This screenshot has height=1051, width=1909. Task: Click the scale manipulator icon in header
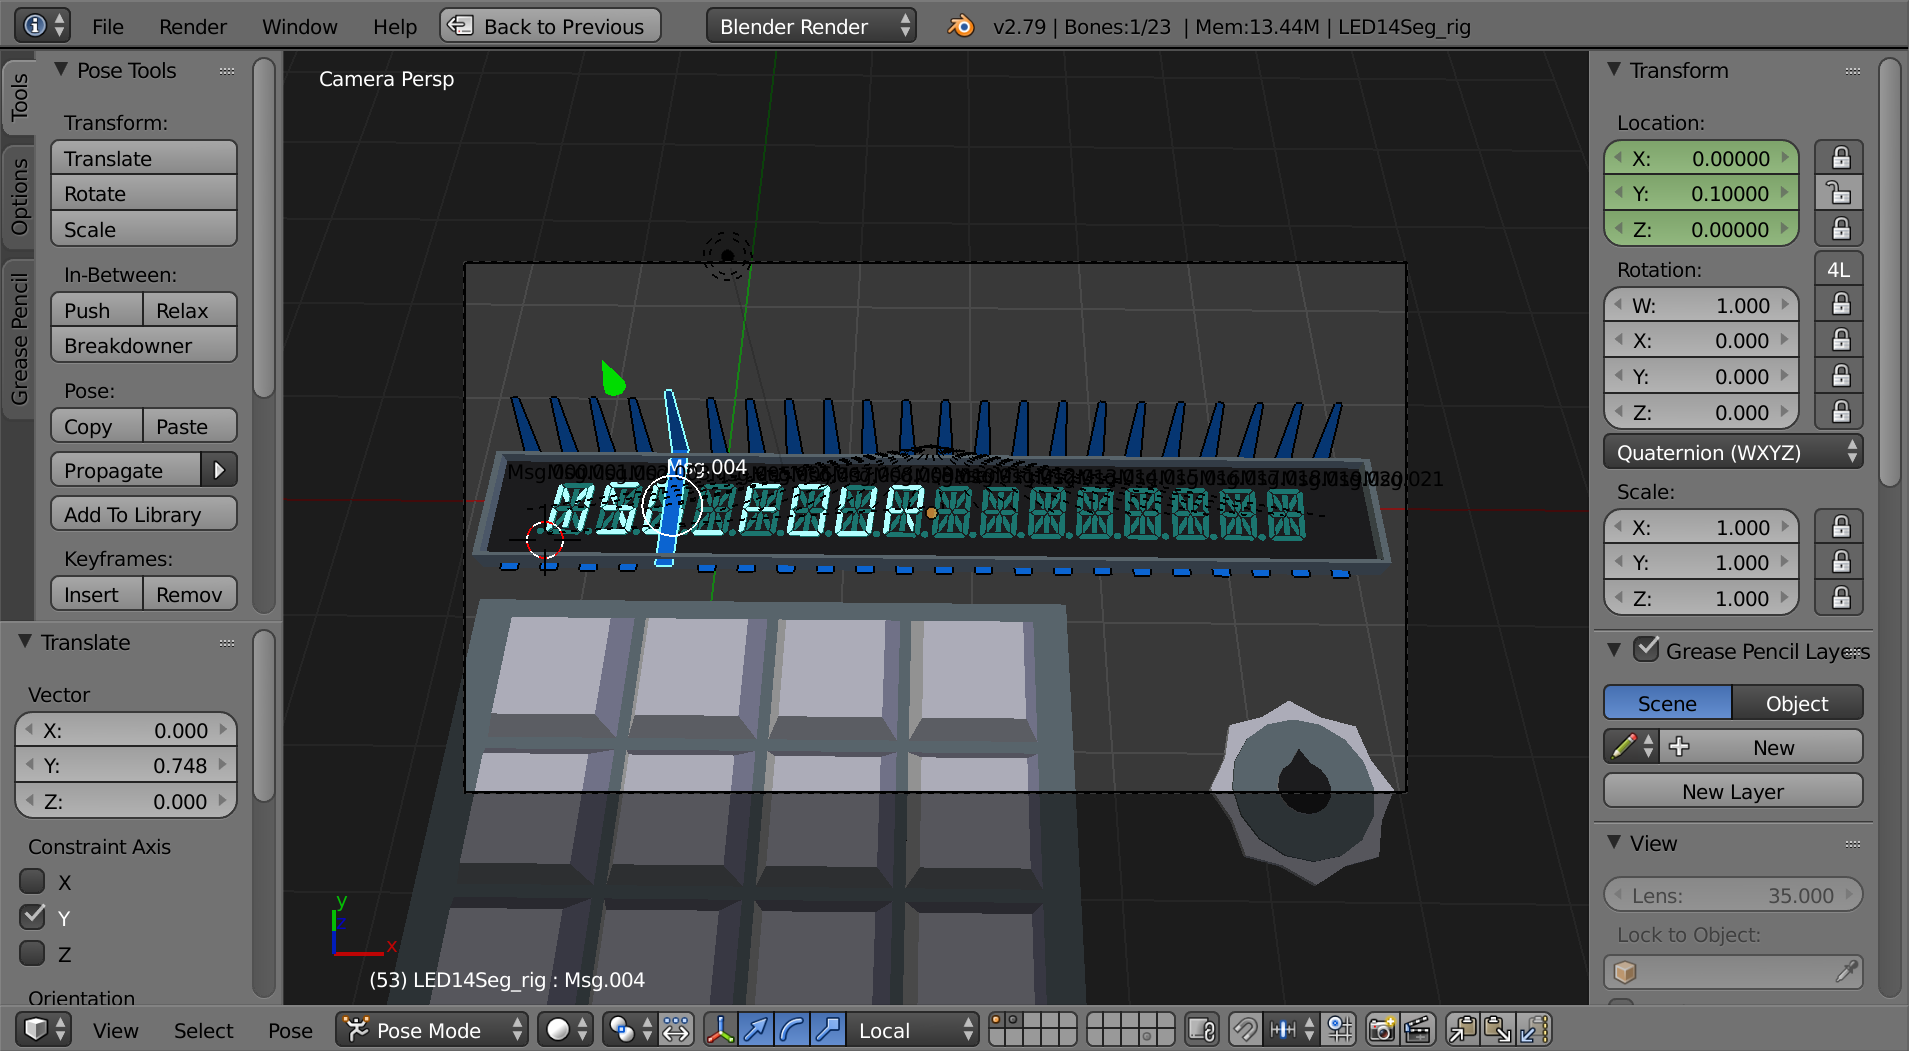tap(828, 1029)
